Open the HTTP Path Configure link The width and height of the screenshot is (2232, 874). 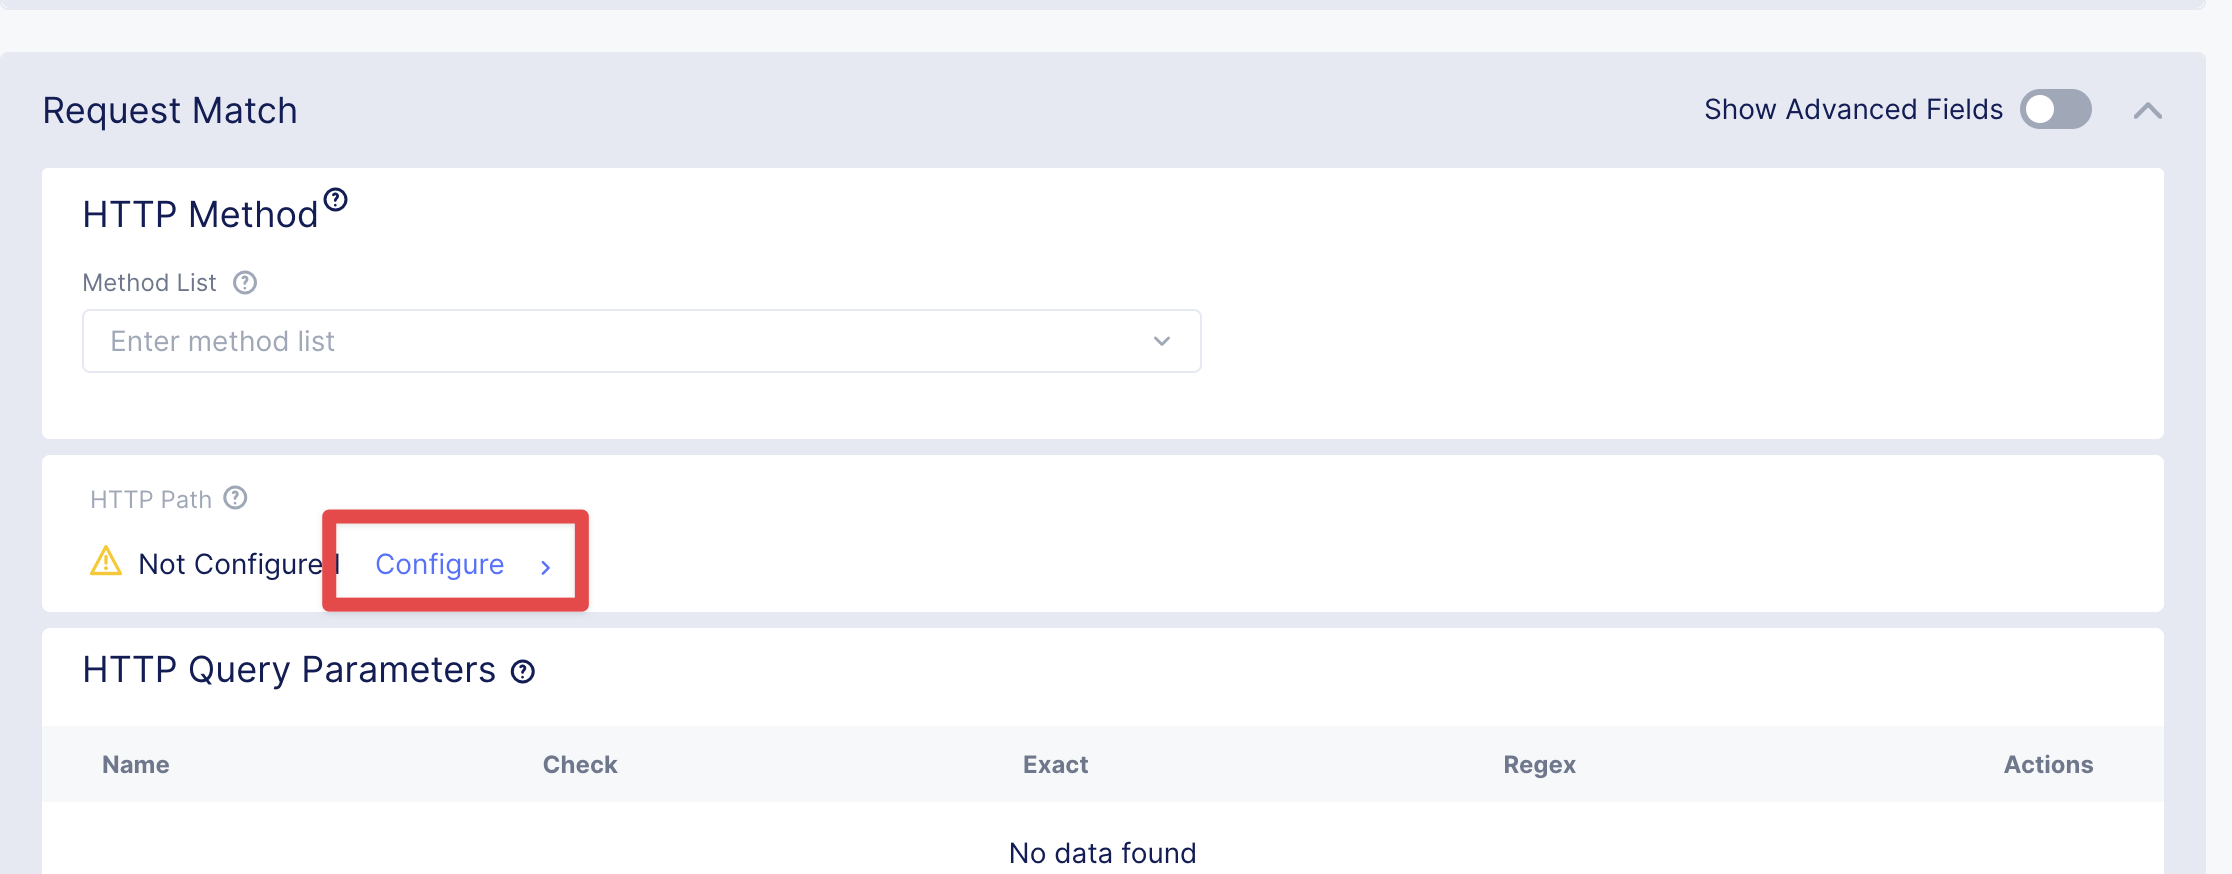[439, 564]
